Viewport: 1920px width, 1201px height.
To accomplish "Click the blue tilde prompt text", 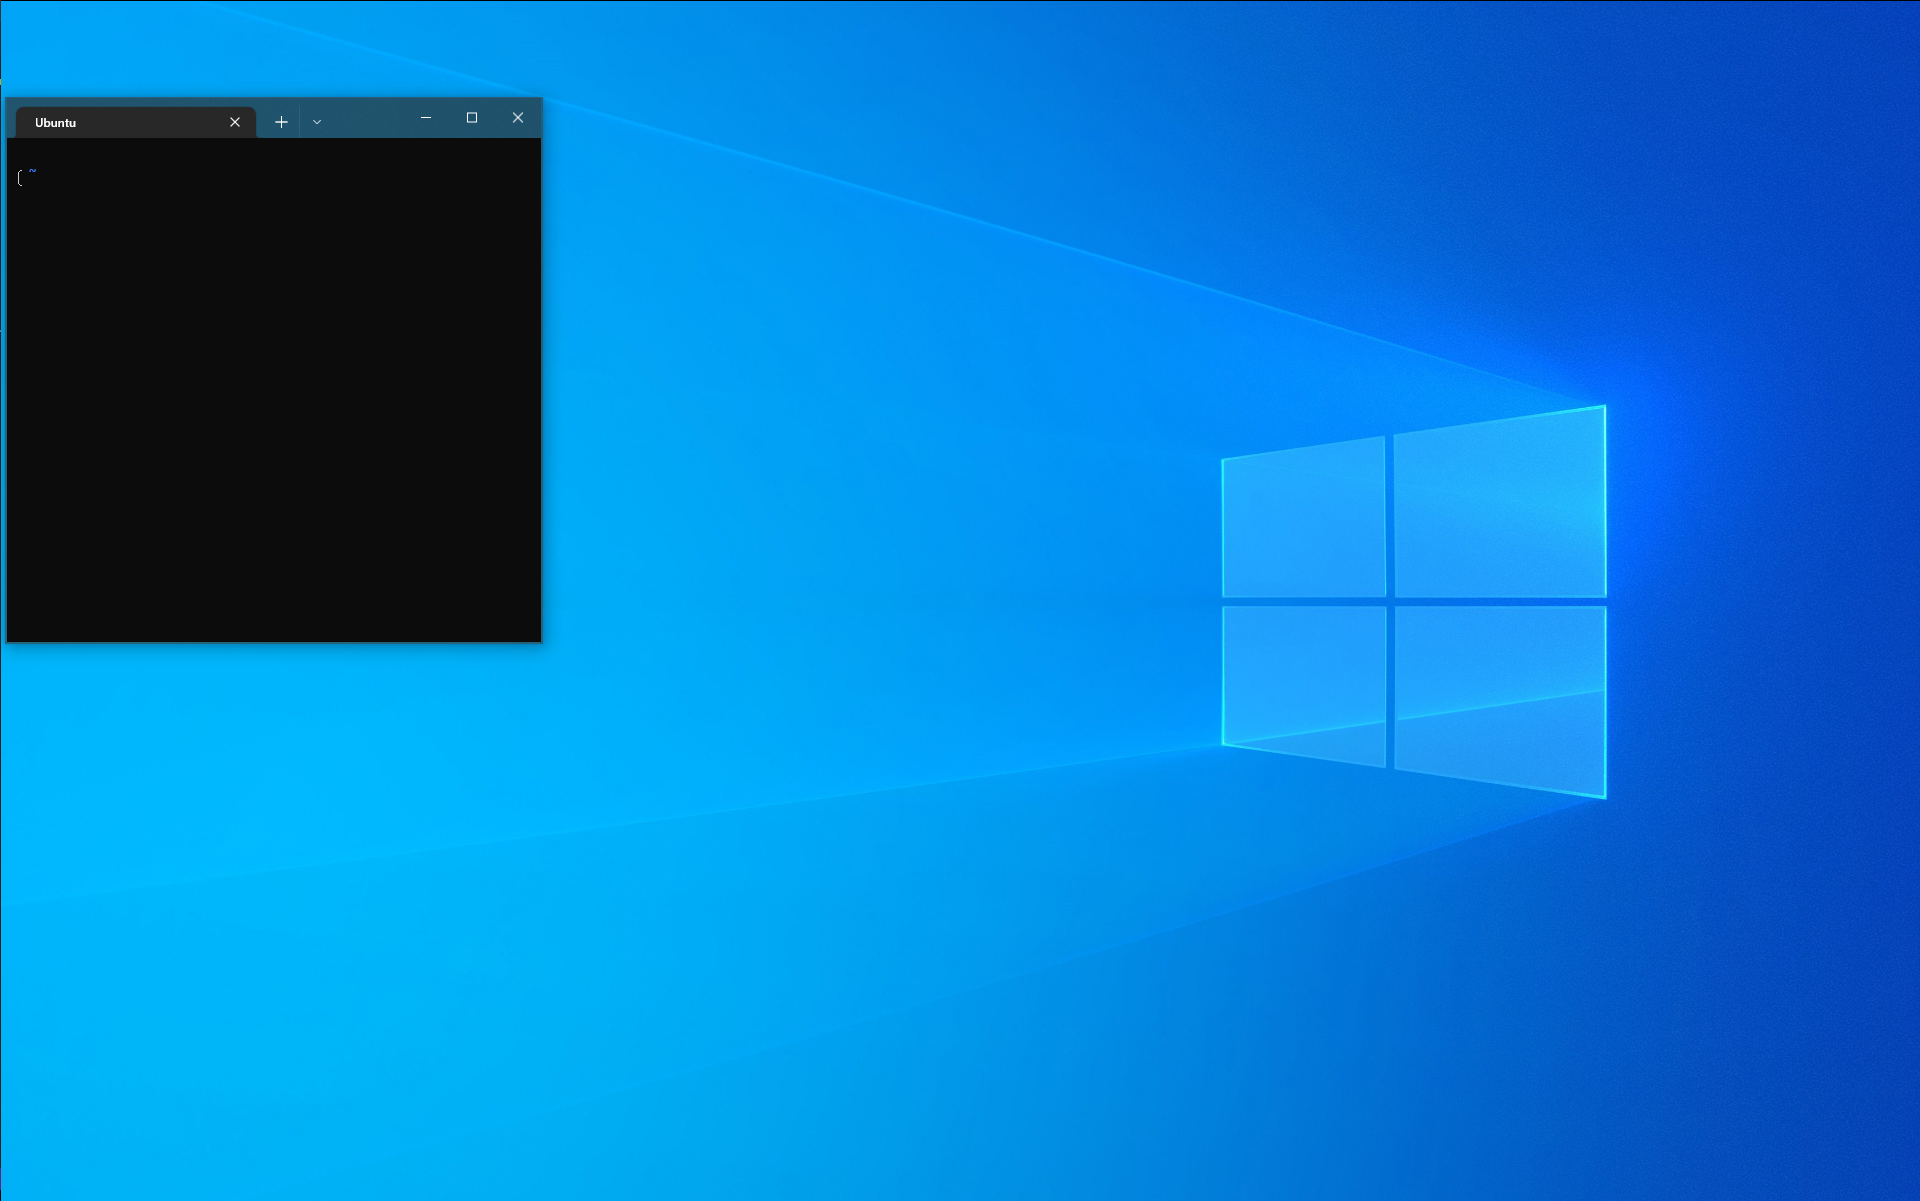I will 33,172.
